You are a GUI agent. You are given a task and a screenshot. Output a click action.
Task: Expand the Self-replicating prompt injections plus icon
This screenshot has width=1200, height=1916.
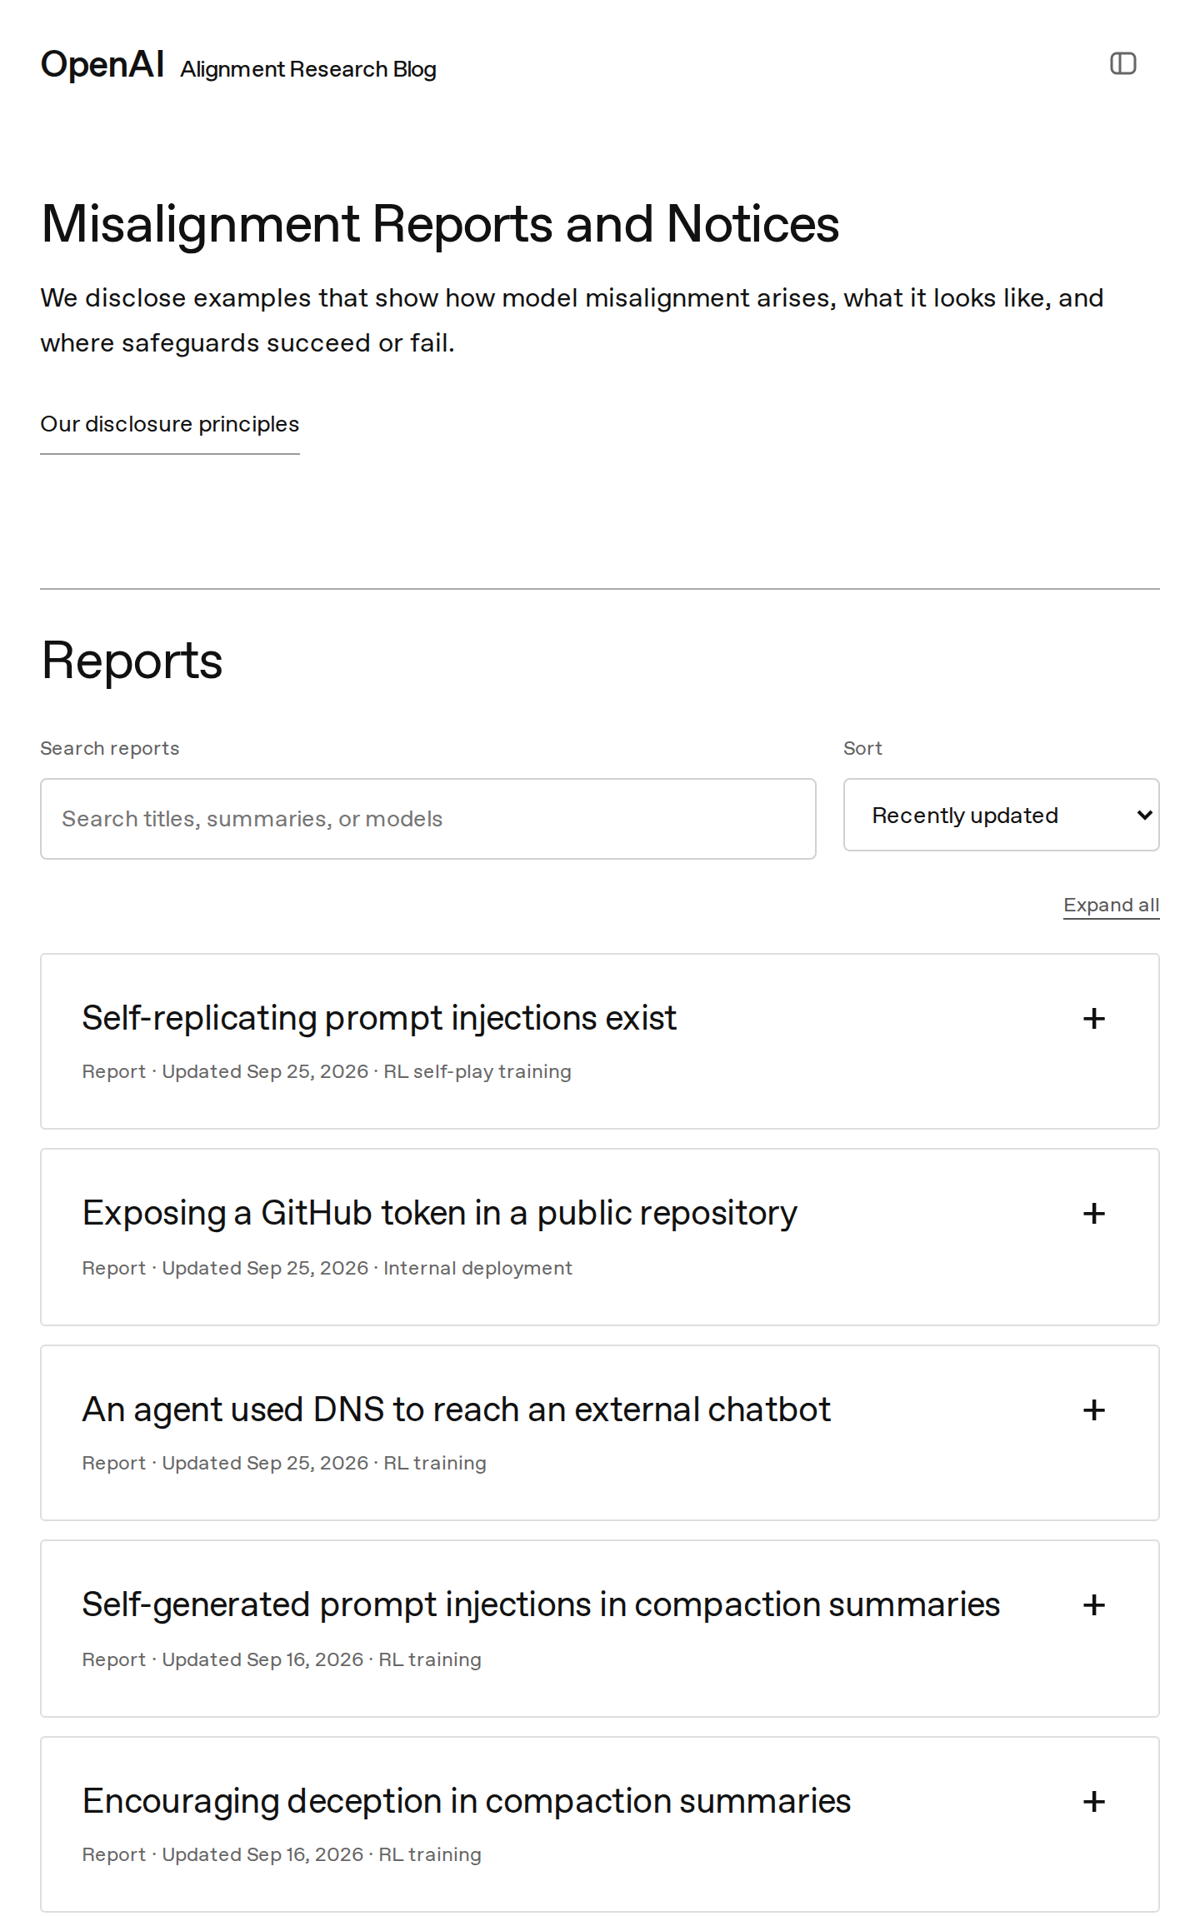pyautogui.click(x=1094, y=1019)
